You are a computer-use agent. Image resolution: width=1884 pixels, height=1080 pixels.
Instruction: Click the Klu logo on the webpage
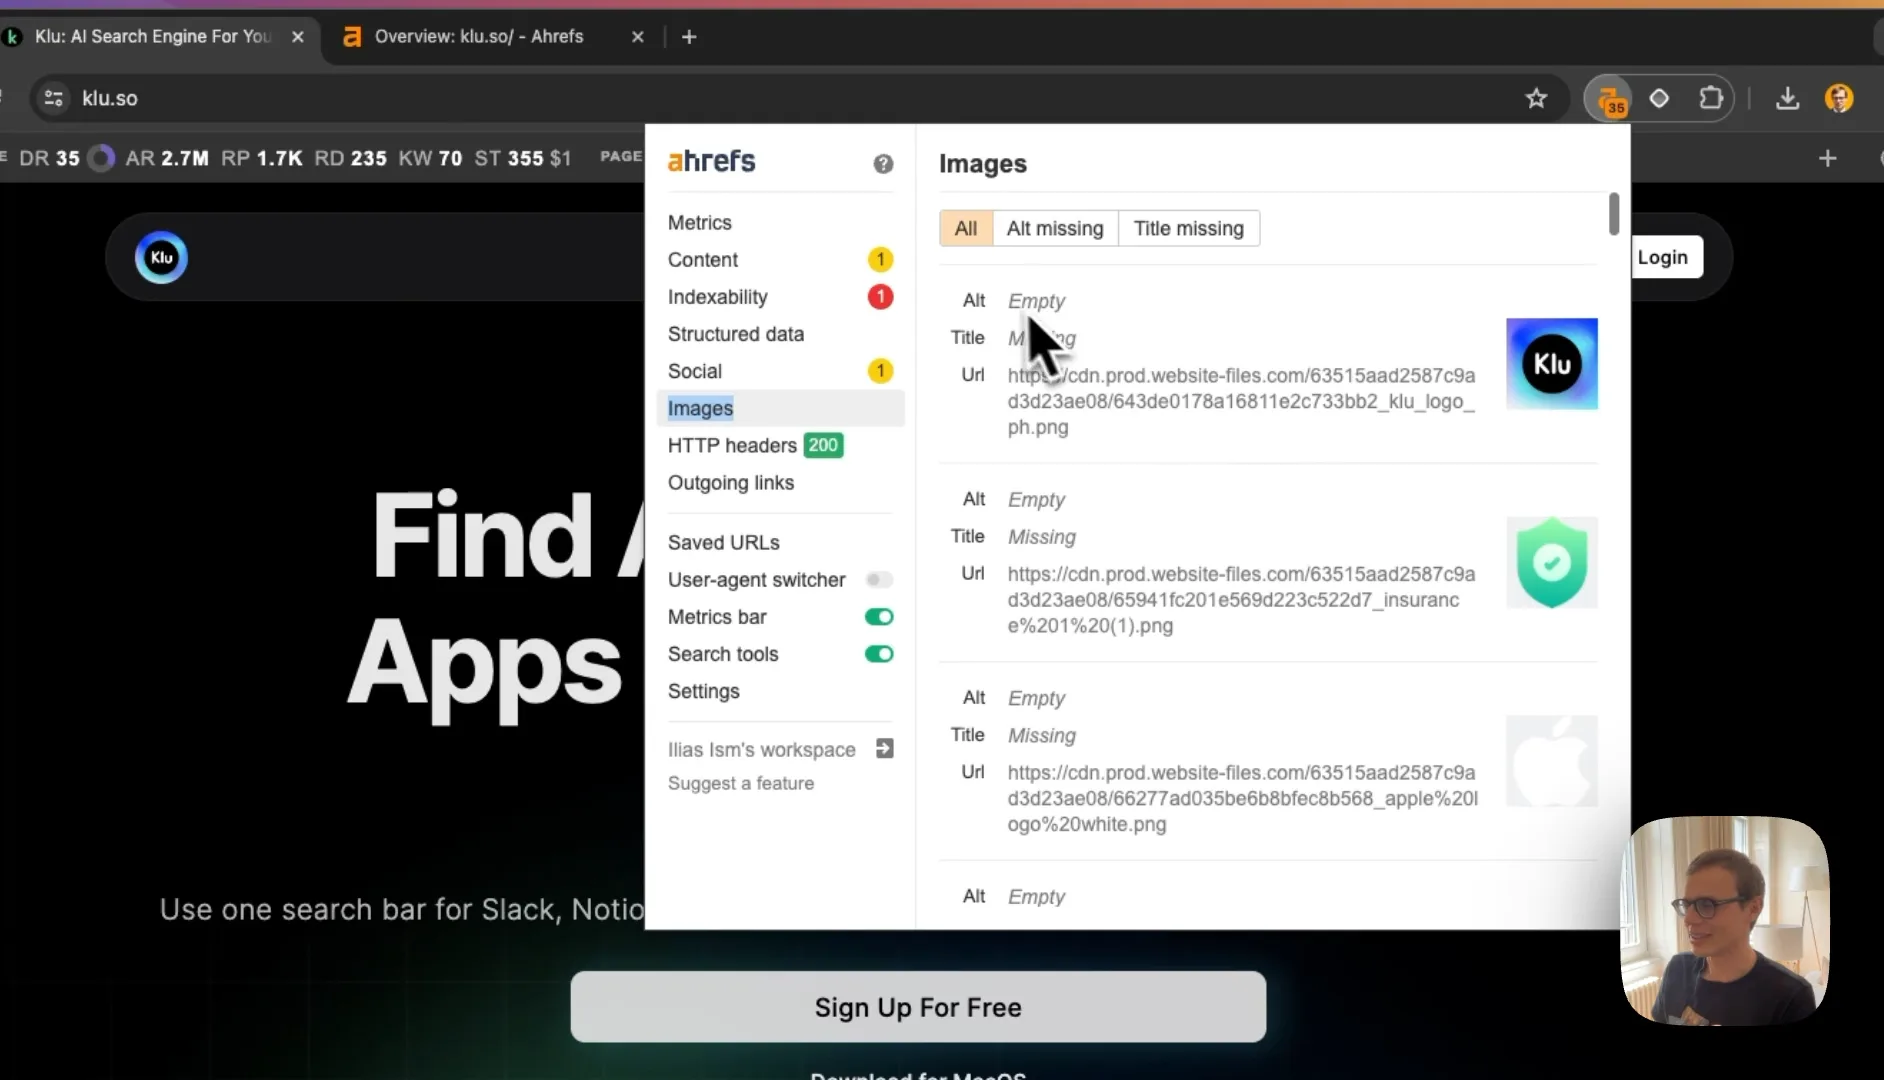pyautogui.click(x=161, y=258)
